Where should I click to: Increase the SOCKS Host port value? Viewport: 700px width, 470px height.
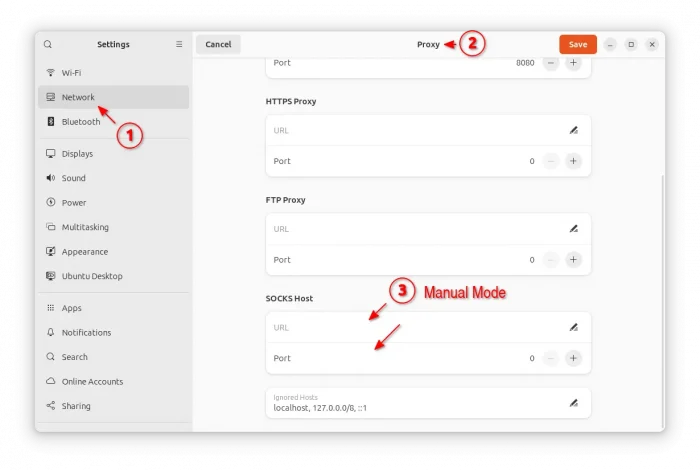573,358
